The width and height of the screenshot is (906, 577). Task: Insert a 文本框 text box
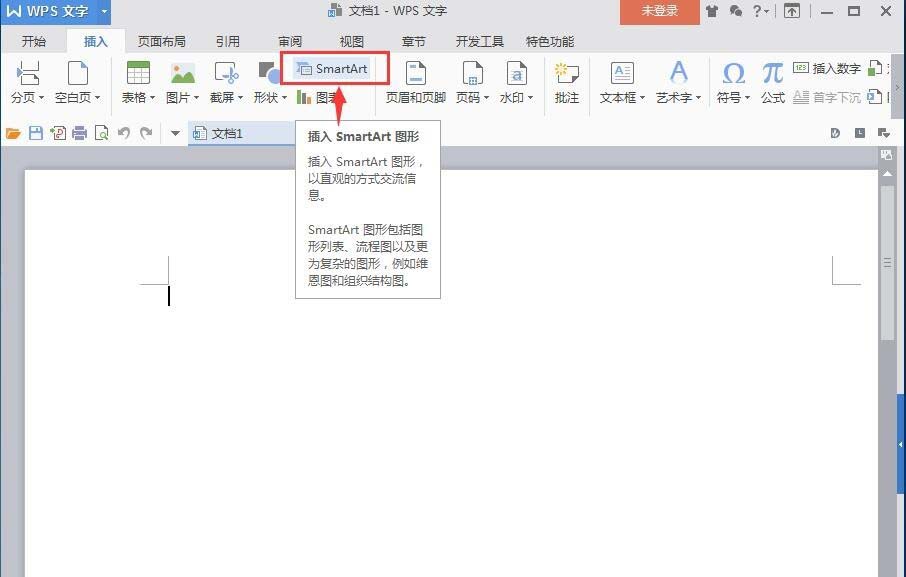(x=622, y=73)
